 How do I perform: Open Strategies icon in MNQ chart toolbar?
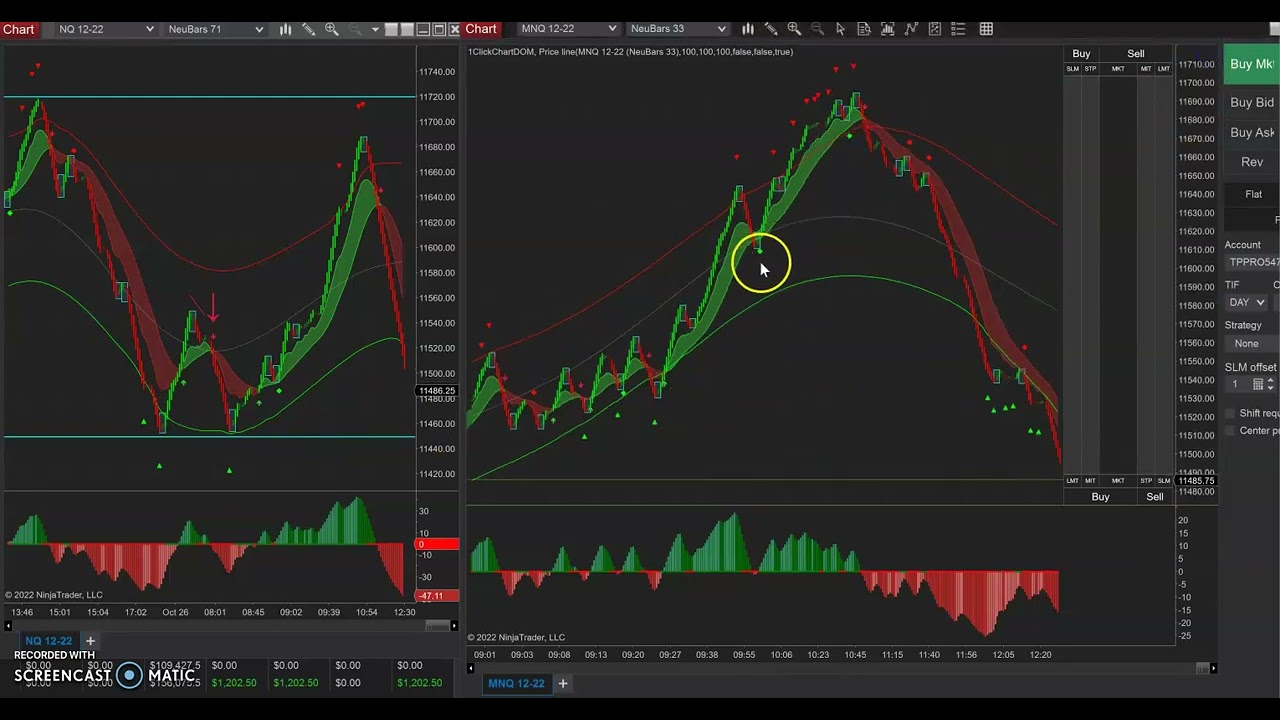[x=934, y=29]
